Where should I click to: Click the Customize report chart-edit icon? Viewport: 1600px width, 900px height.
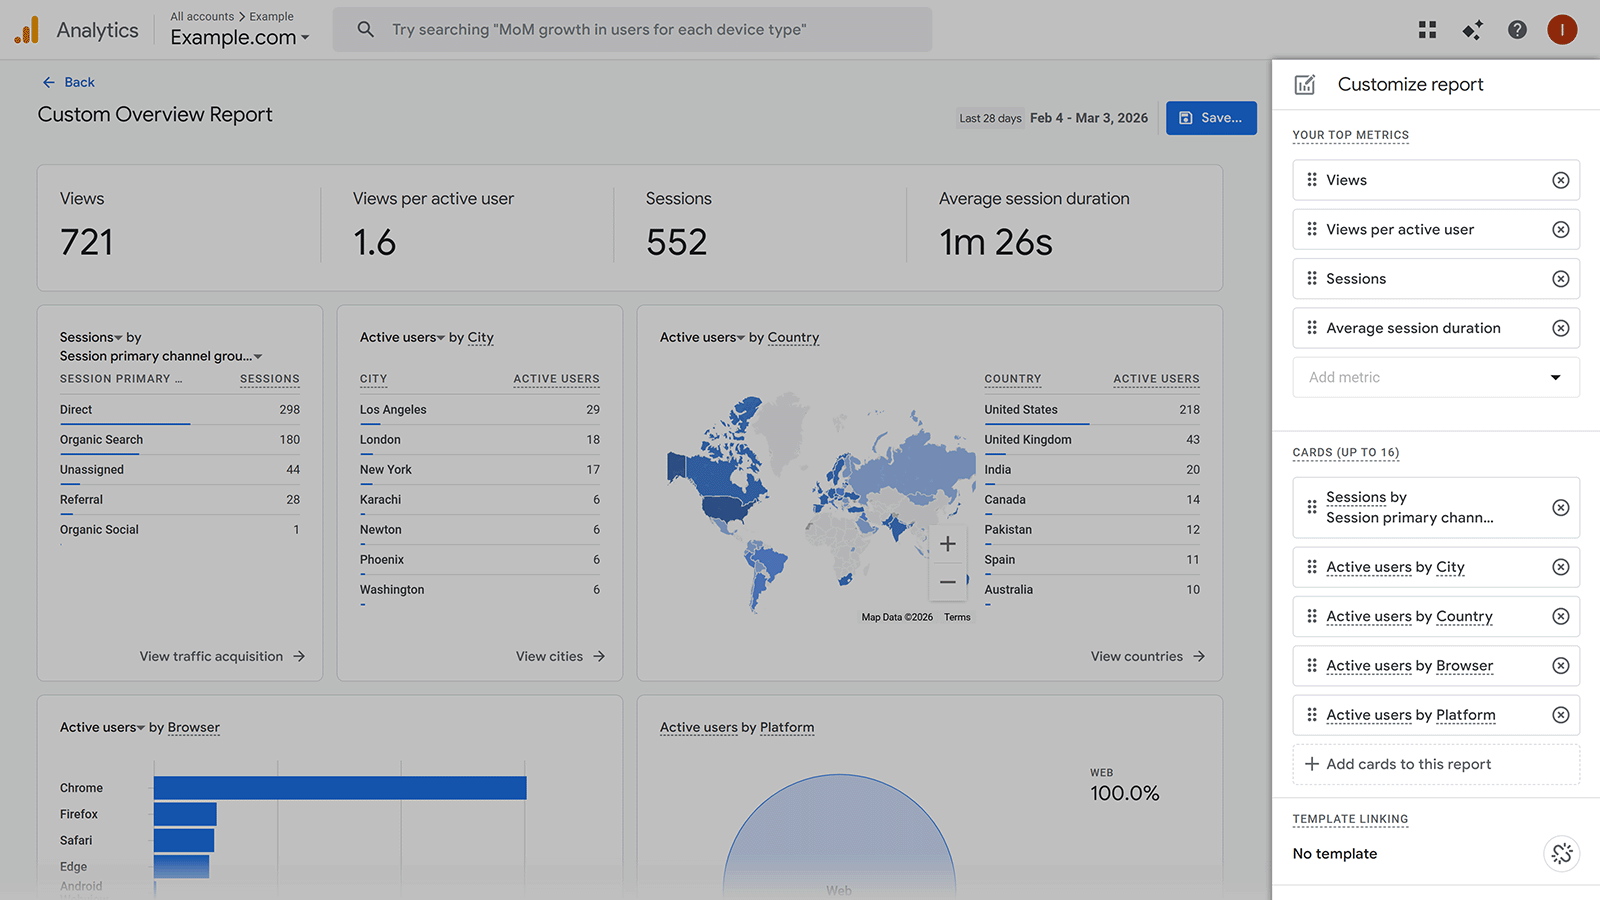[x=1305, y=84]
